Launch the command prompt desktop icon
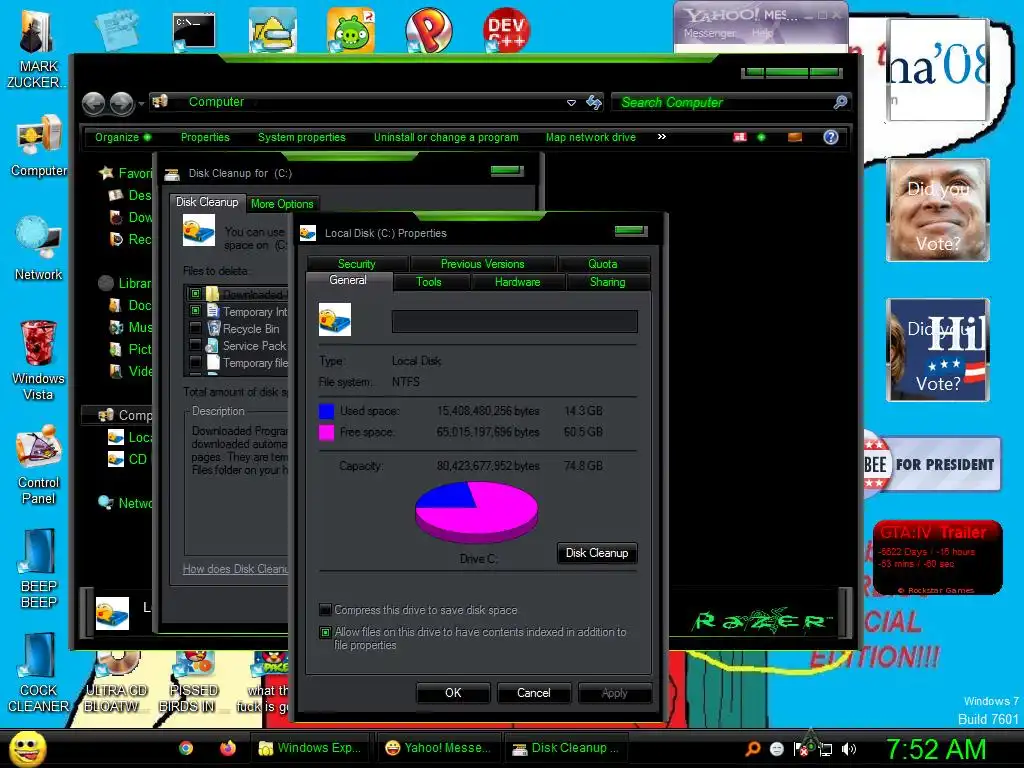1024x768 pixels. [x=194, y=31]
